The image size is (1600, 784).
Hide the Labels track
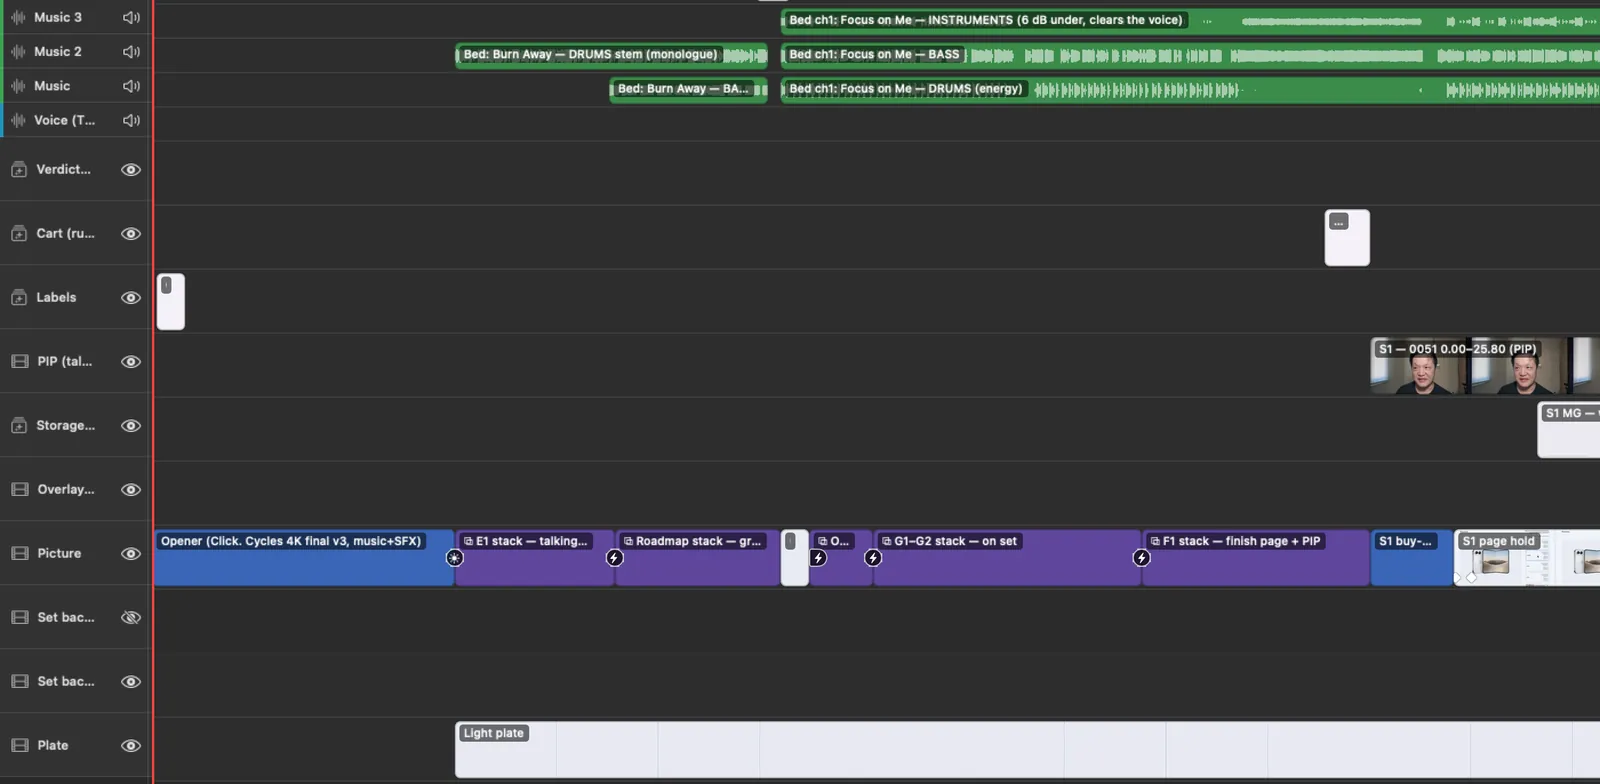(131, 297)
